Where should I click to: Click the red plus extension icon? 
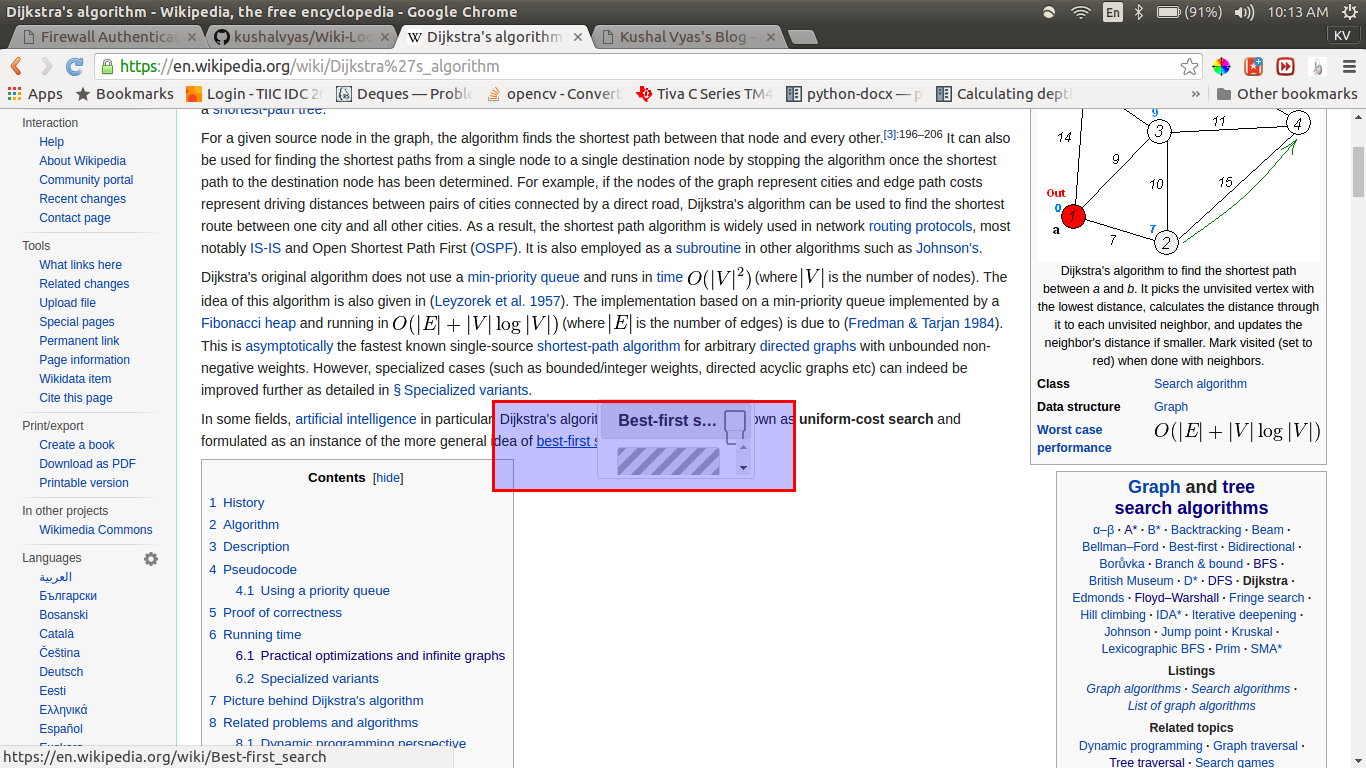pyautogui.click(x=1253, y=67)
